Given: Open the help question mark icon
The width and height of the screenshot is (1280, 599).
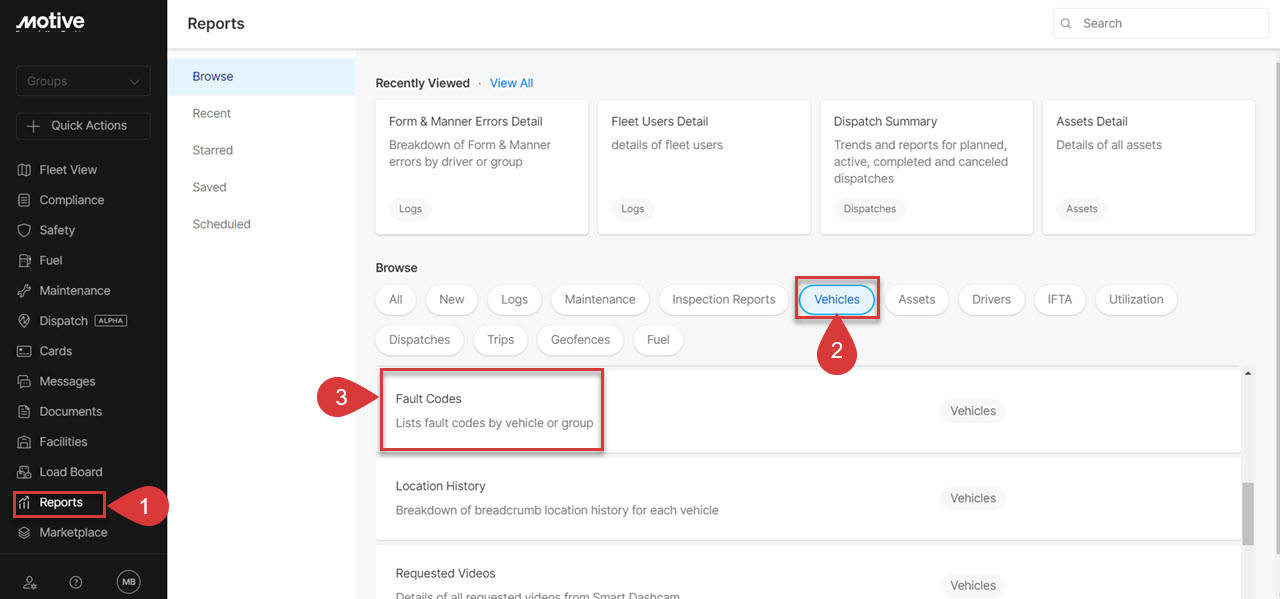Looking at the screenshot, I should 76,582.
